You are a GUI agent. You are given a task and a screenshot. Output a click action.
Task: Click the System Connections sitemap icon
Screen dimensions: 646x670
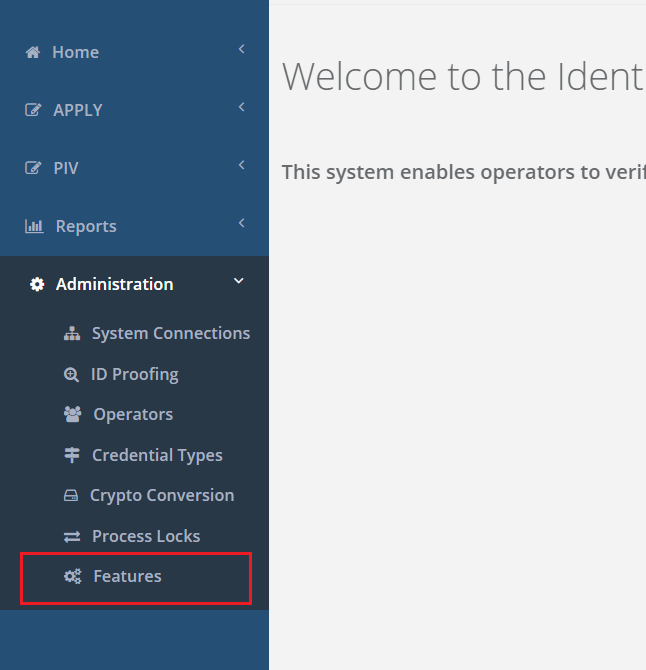[72, 333]
